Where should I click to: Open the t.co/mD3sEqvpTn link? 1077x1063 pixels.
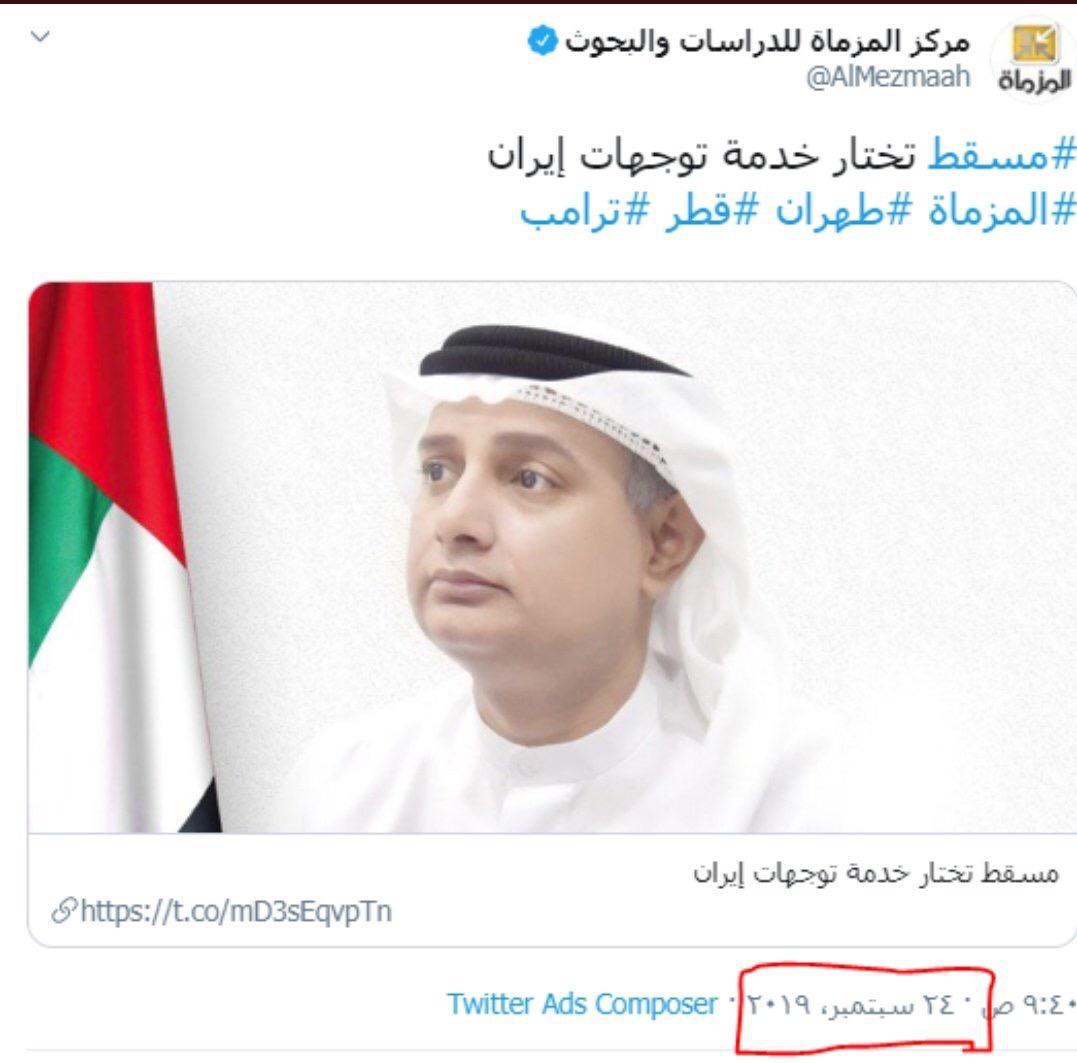click(x=236, y=911)
